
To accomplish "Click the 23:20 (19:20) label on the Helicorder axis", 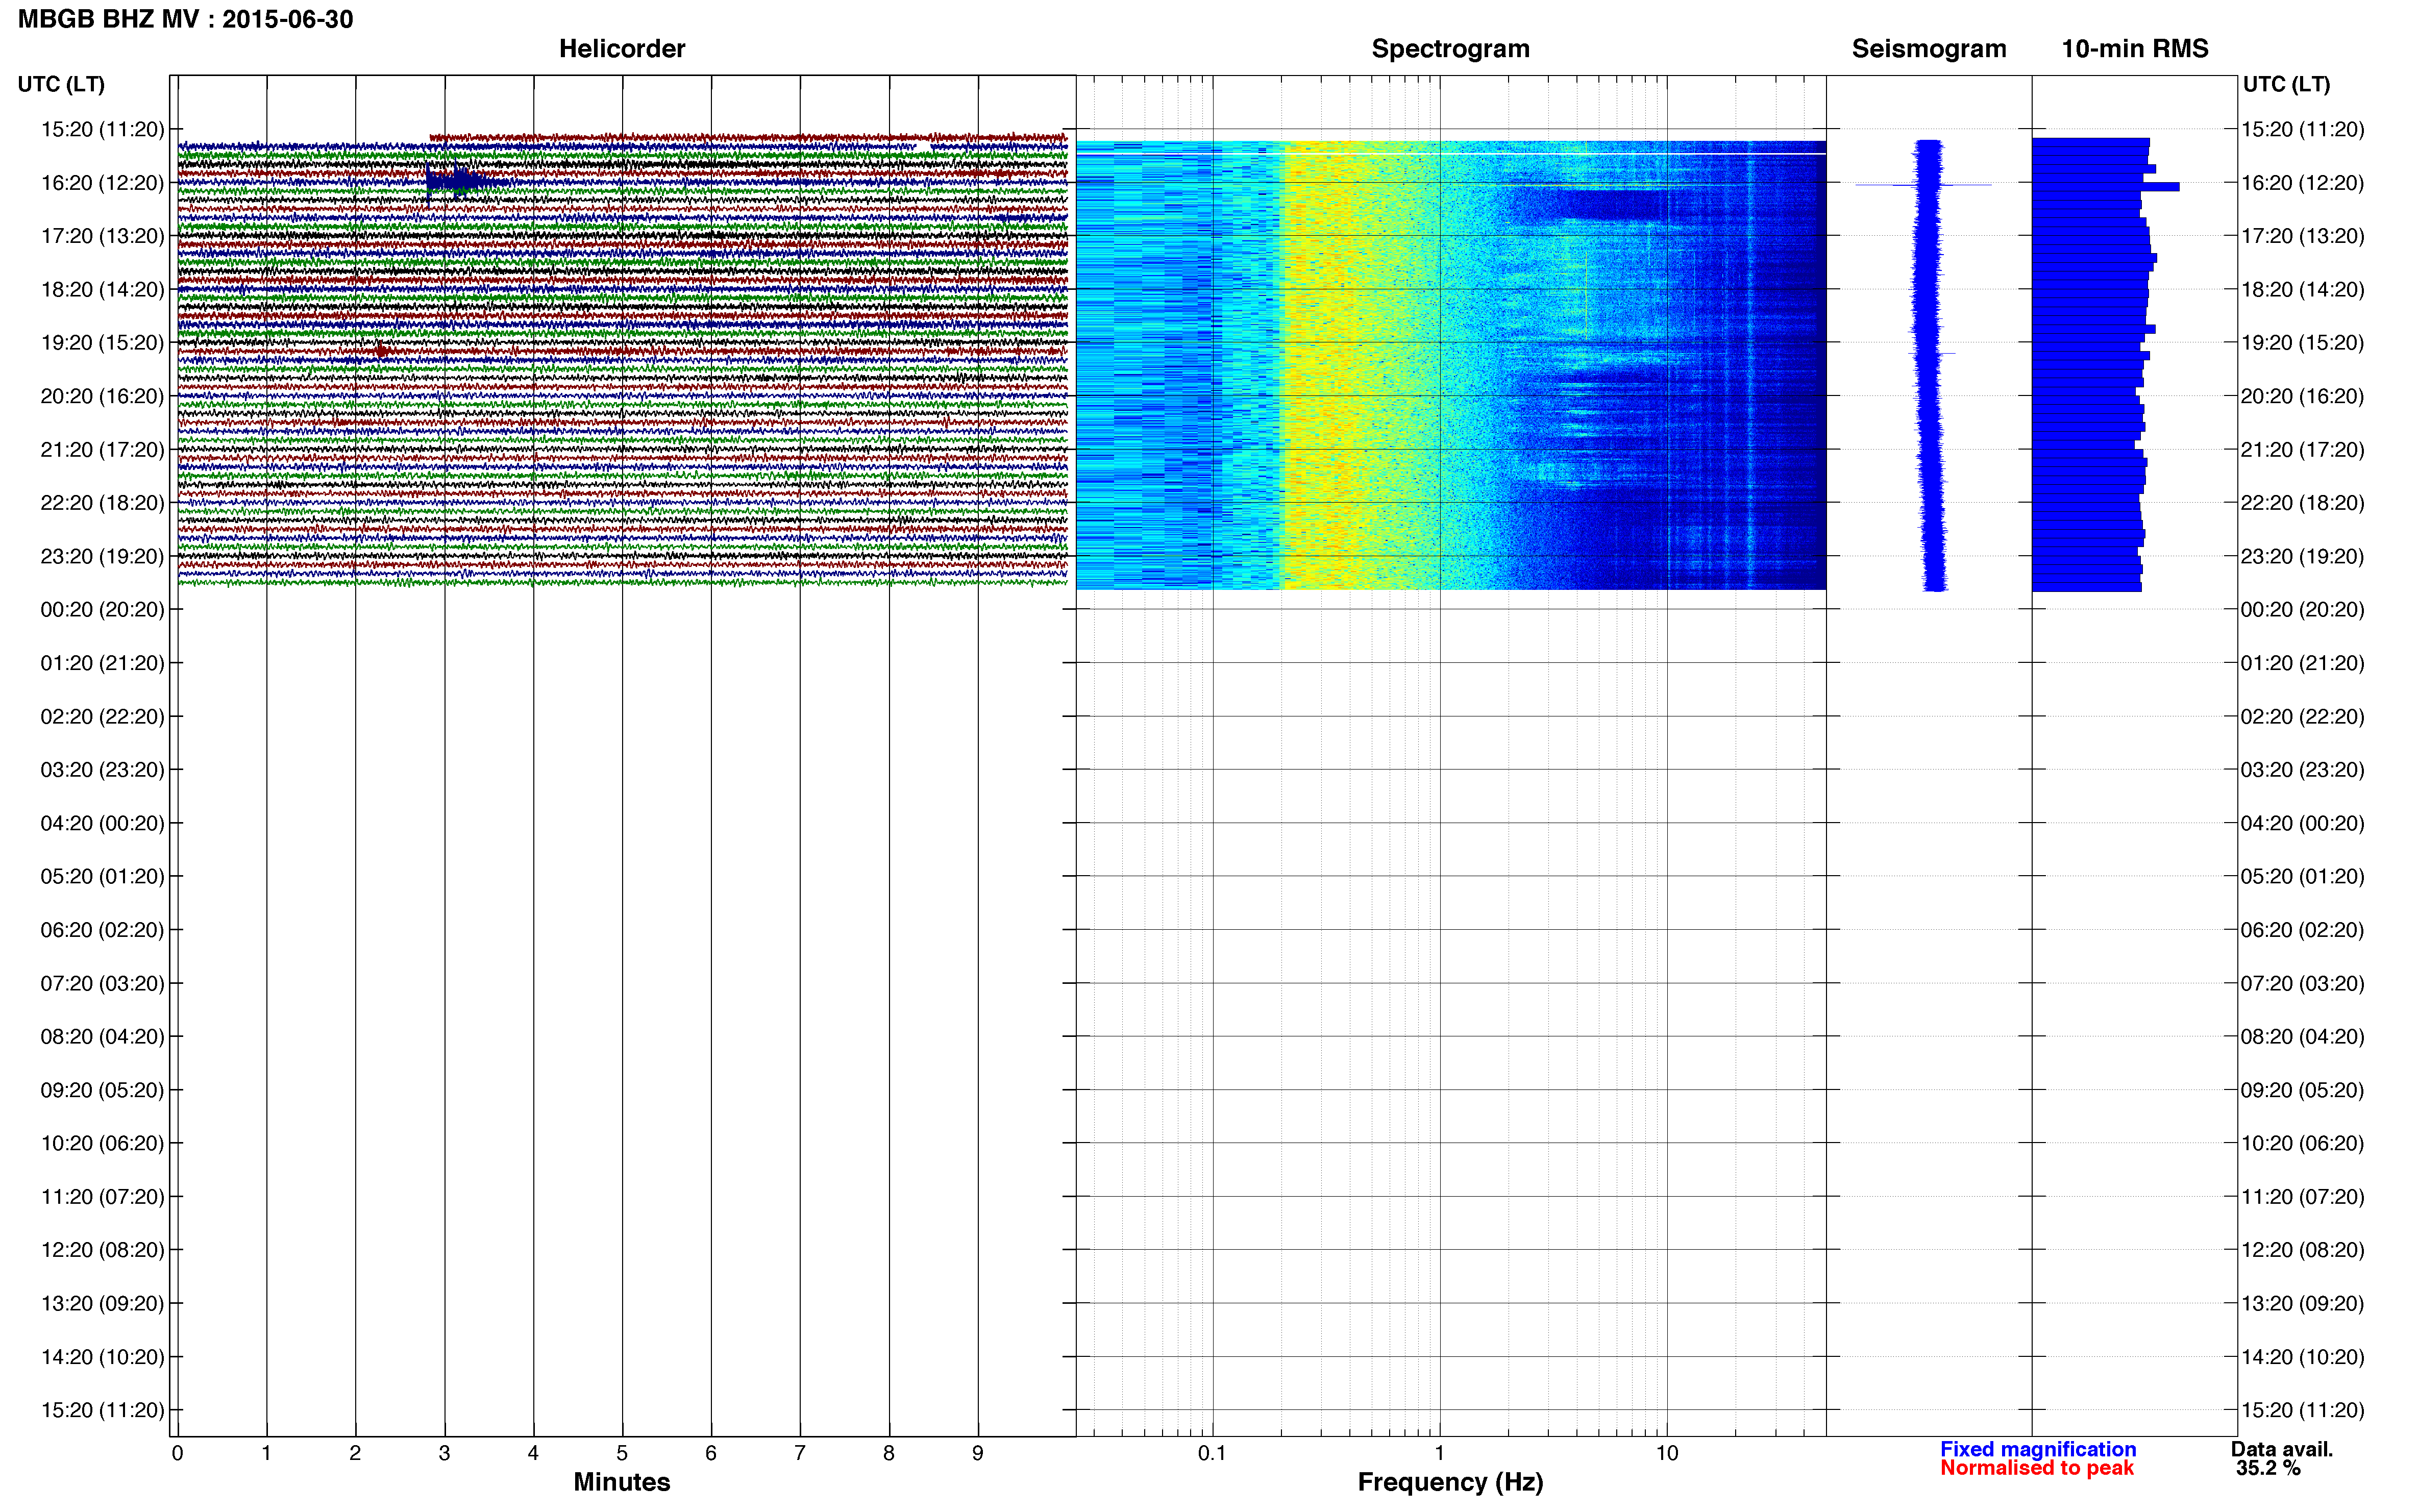I will click(102, 556).
